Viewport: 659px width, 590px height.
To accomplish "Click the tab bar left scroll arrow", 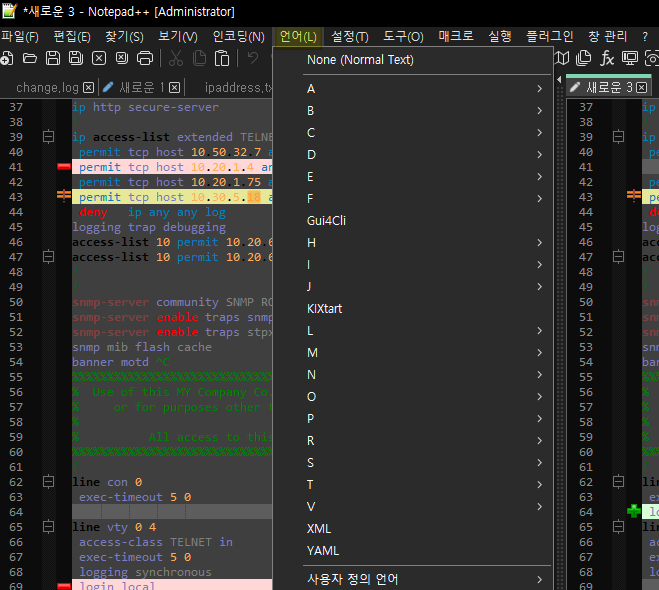I will (x=559, y=79).
